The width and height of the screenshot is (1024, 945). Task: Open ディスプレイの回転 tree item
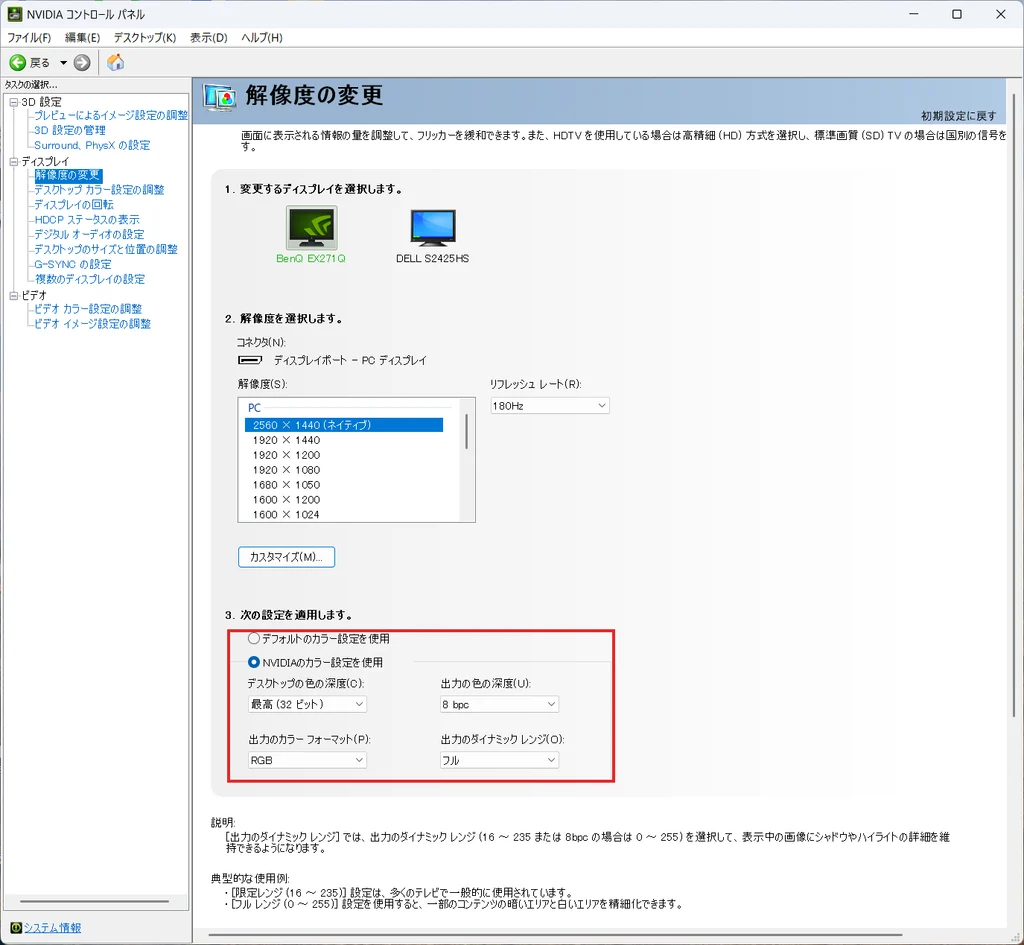[x=74, y=204]
